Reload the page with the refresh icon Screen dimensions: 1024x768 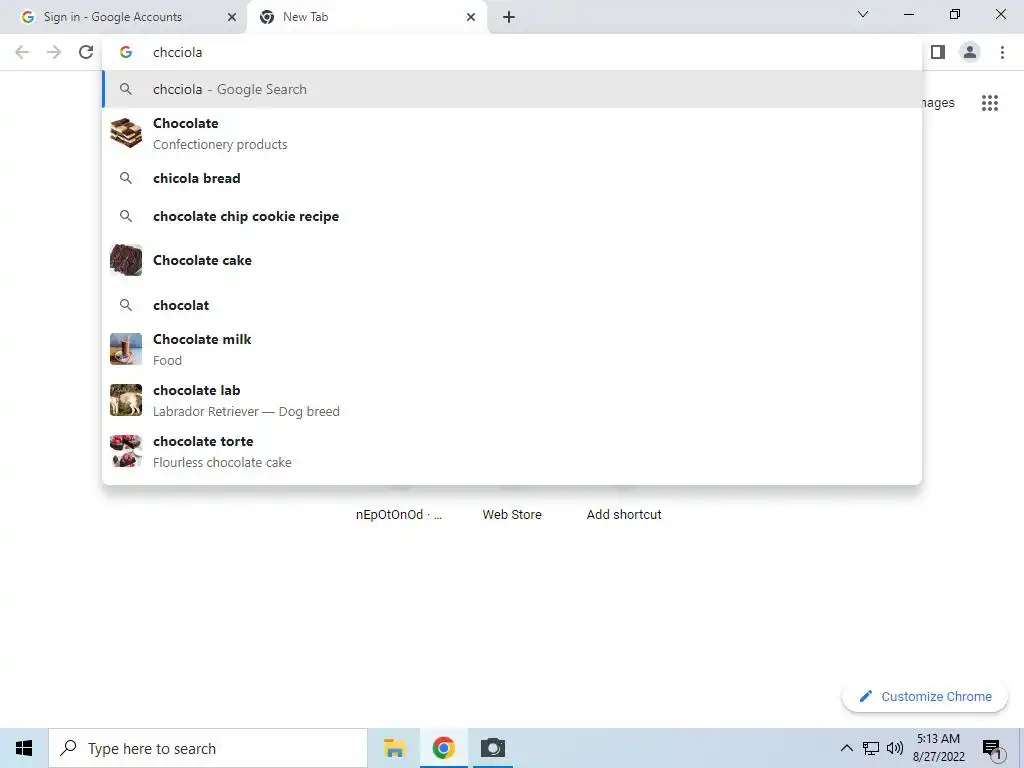pyautogui.click(x=86, y=52)
